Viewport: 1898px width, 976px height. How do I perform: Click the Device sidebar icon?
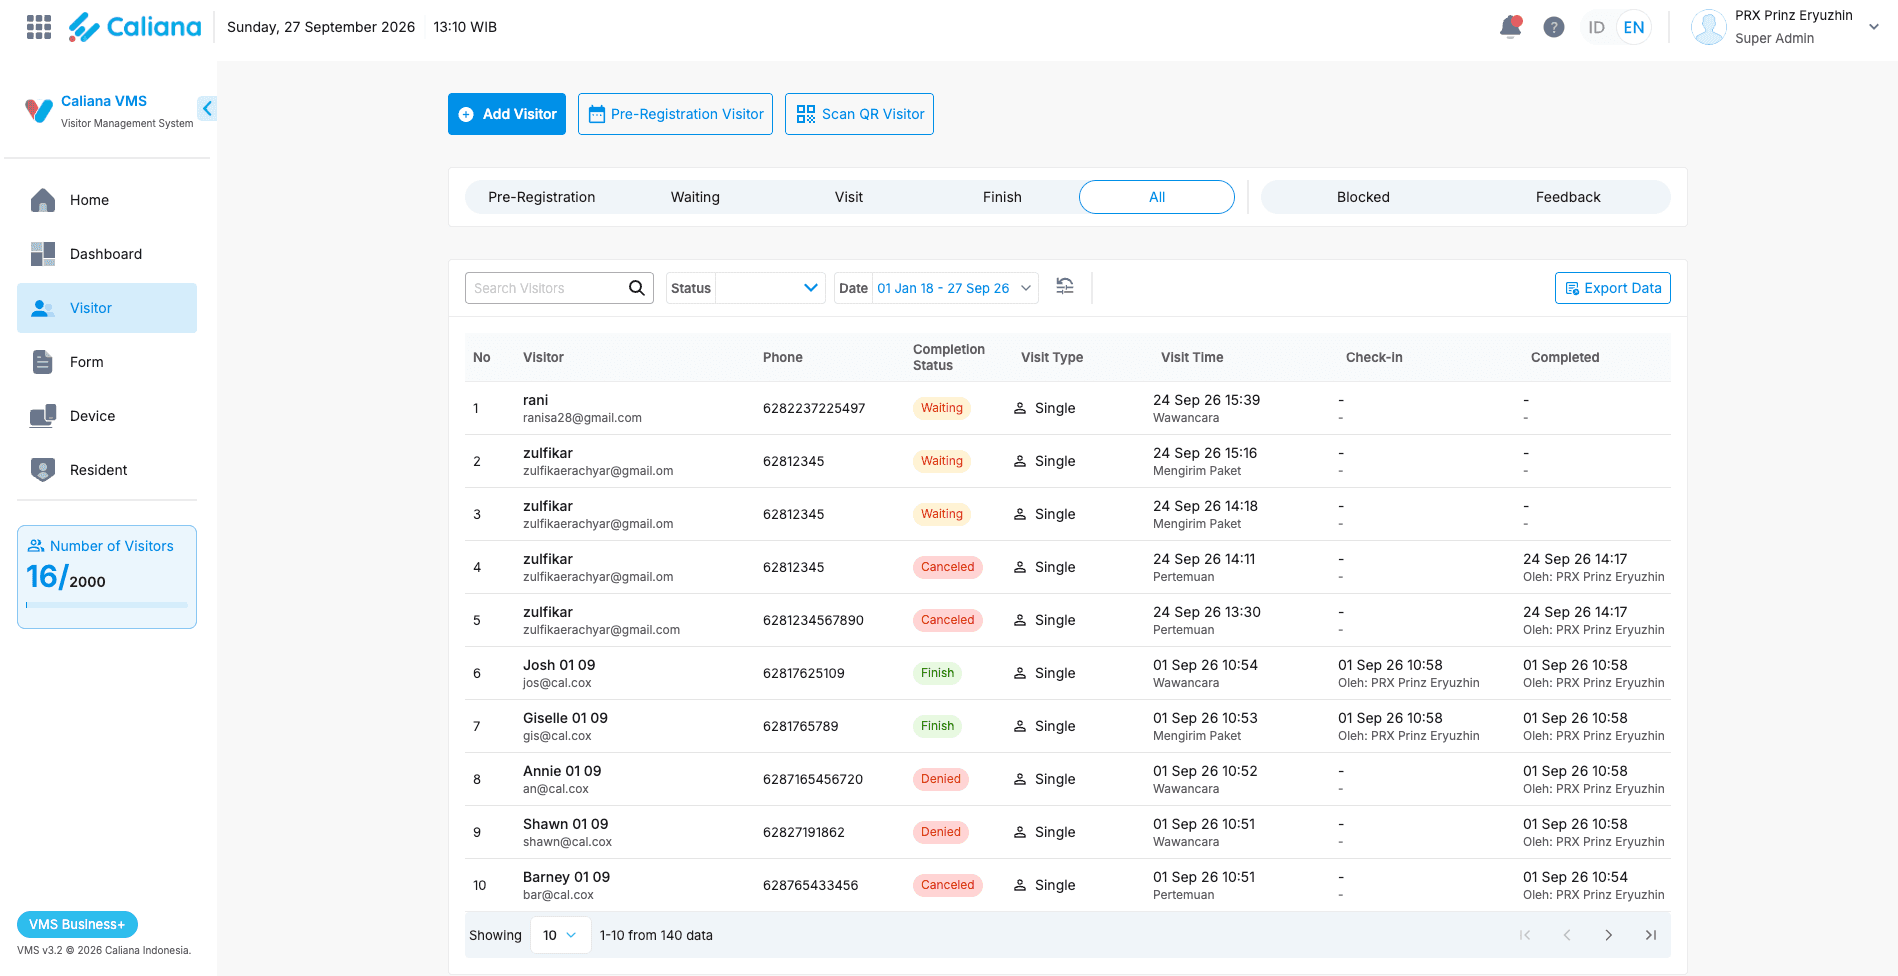(x=43, y=416)
